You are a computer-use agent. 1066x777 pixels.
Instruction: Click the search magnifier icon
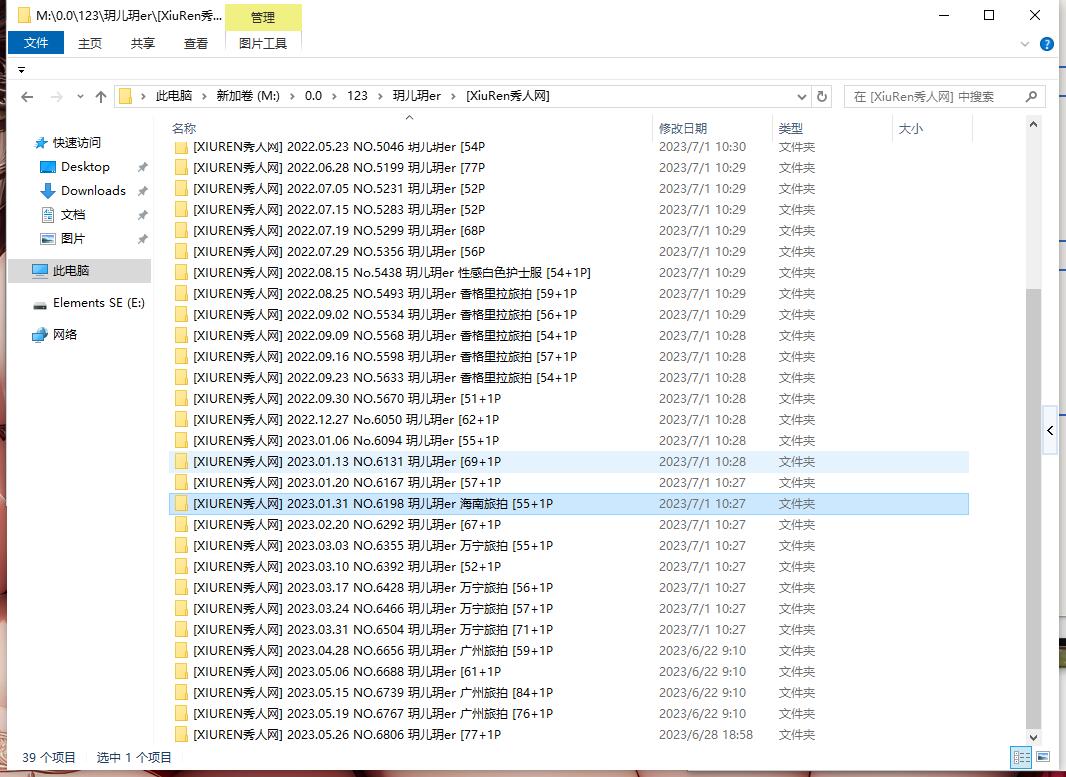[x=1031, y=97]
